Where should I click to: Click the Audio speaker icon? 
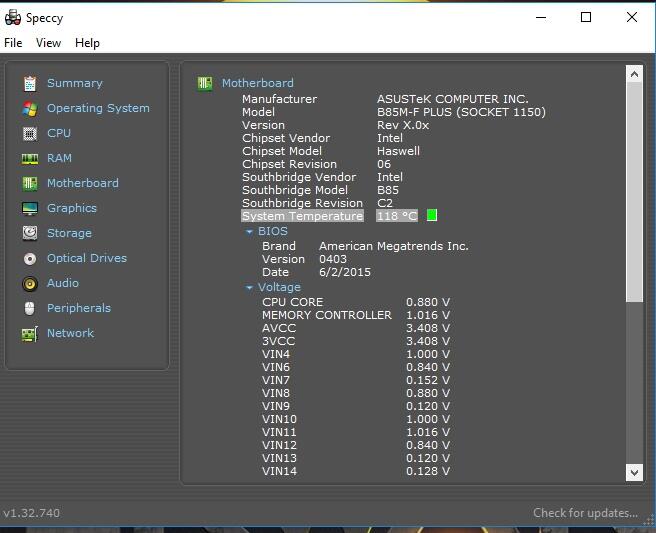click(30, 284)
